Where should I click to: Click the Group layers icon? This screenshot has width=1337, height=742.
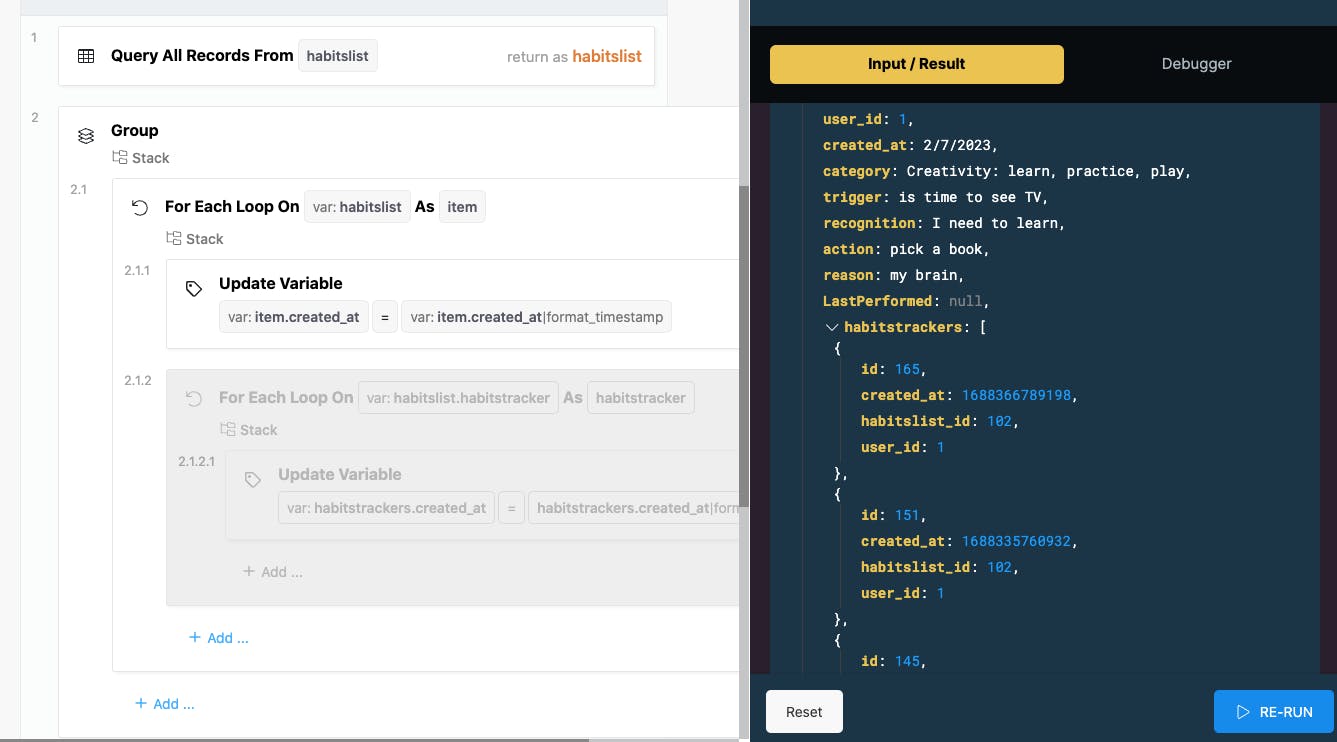point(86,135)
